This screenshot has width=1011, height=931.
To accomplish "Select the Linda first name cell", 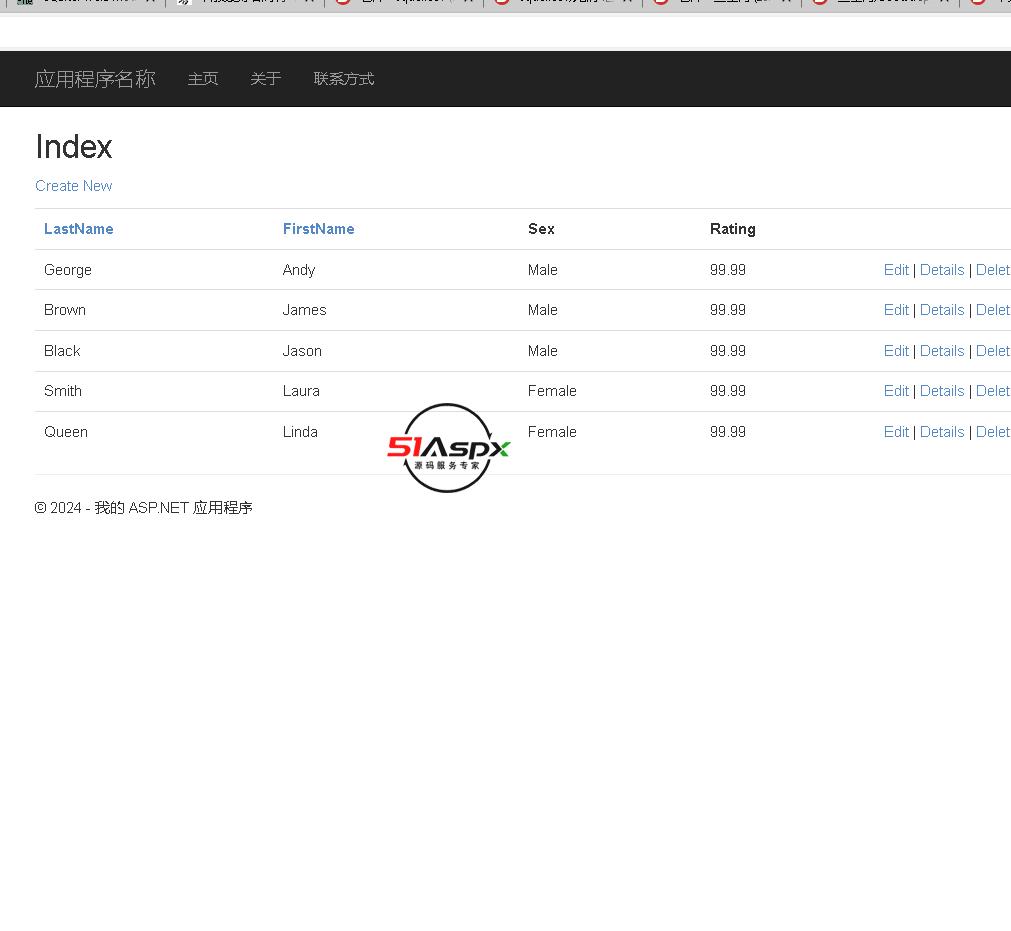I will [x=300, y=432].
